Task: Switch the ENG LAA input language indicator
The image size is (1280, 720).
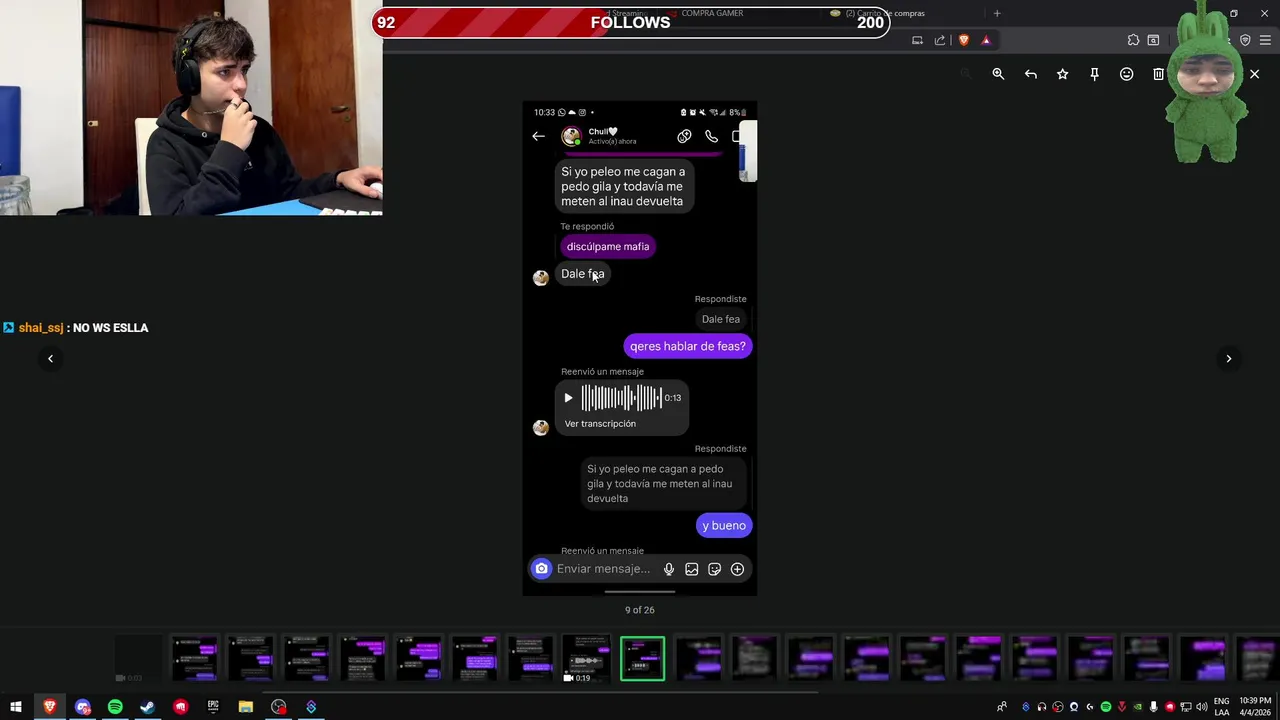Action: pos(1221,707)
